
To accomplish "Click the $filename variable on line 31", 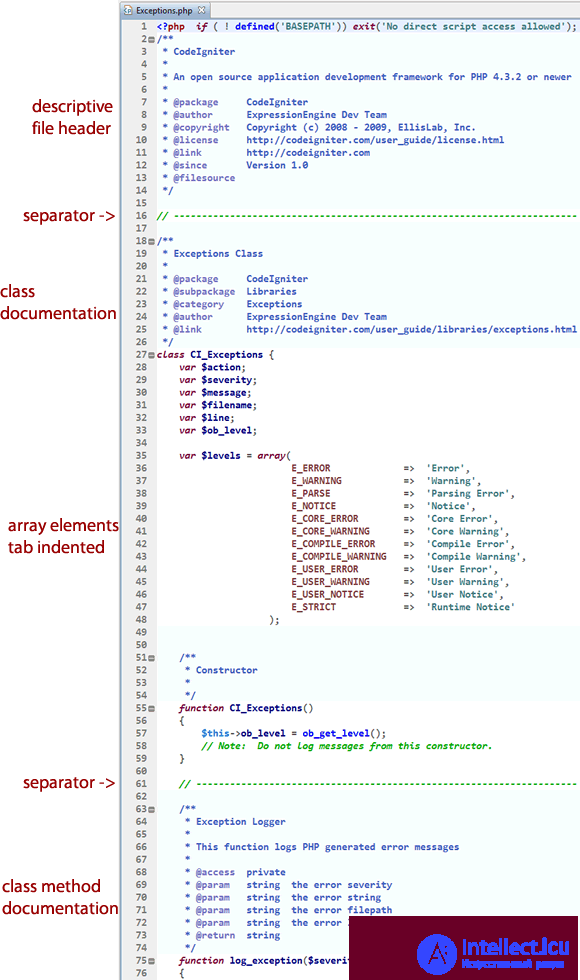I will click(x=229, y=406).
